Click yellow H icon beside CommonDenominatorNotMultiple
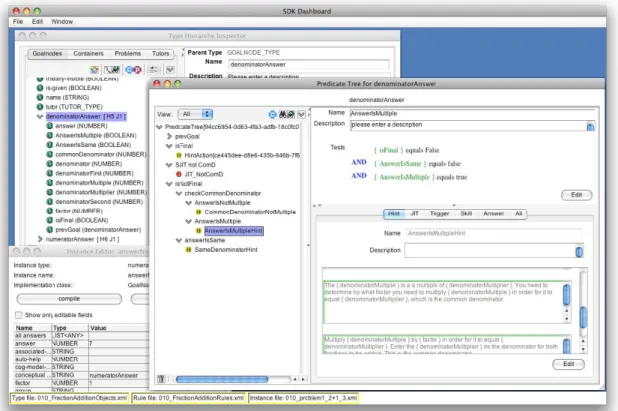This screenshot has height=411, width=618. point(199,212)
